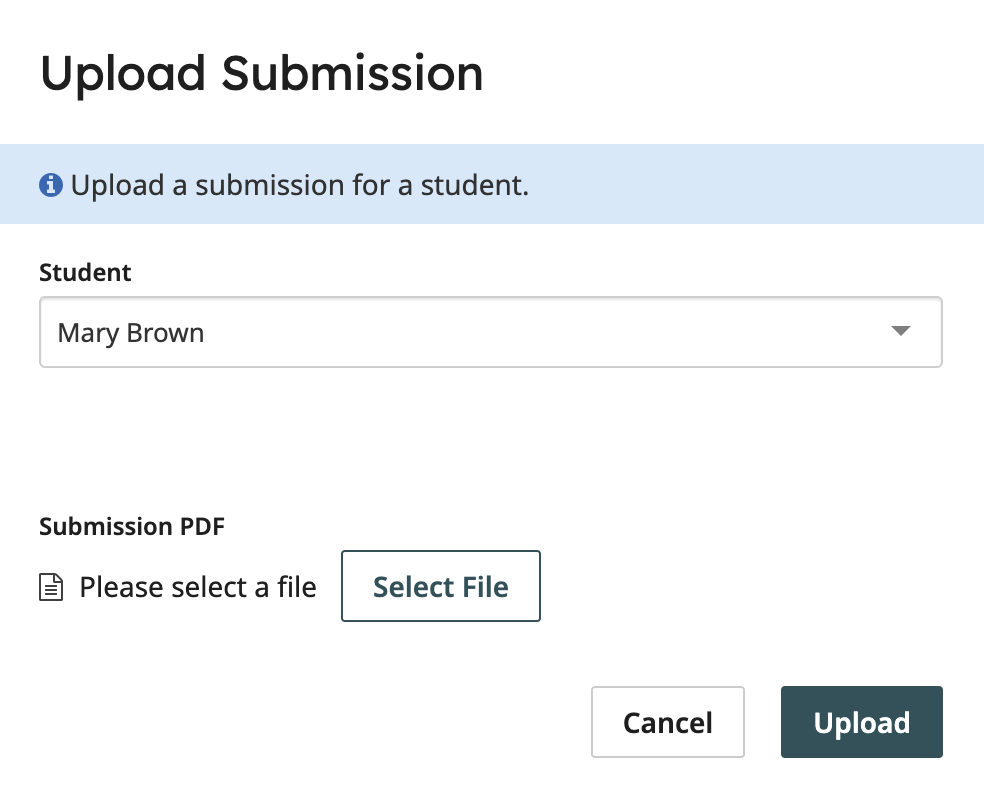Image resolution: width=984 pixels, height=798 pixels.
Task: Click Cancel to dismiss the dialog
Action: (x=667, y=721)
